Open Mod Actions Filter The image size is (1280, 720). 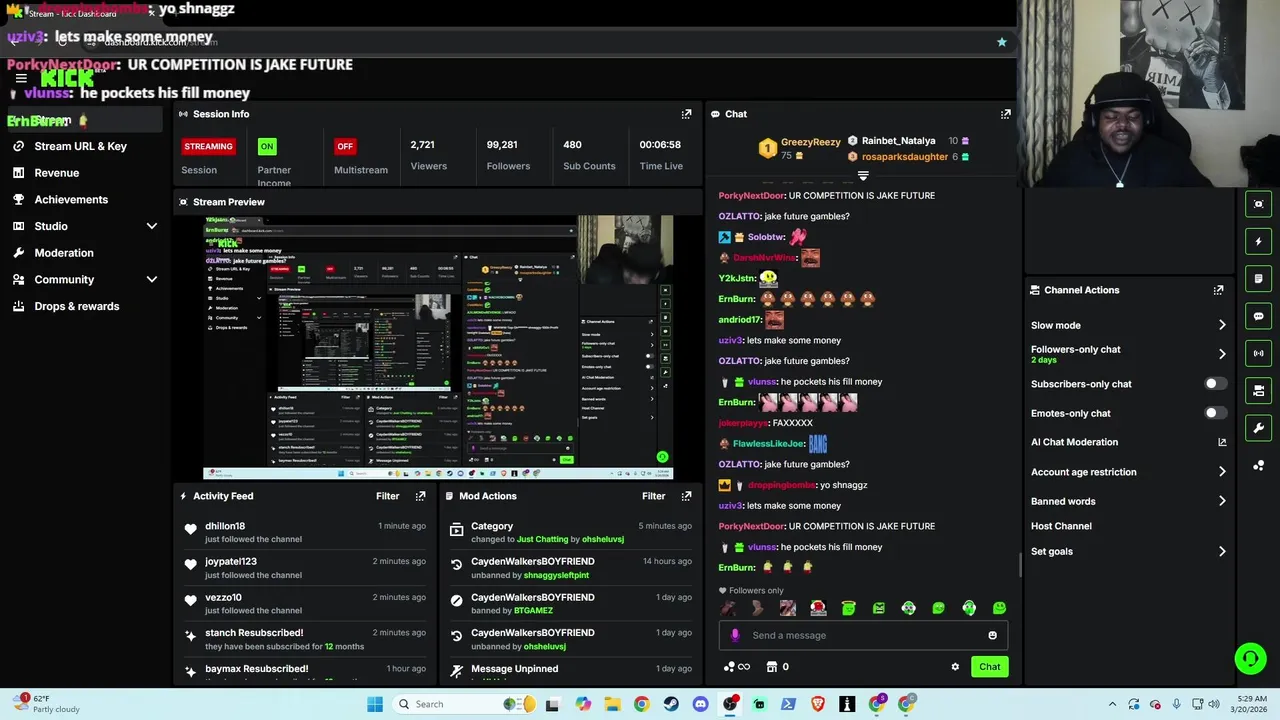click(653, 496)
